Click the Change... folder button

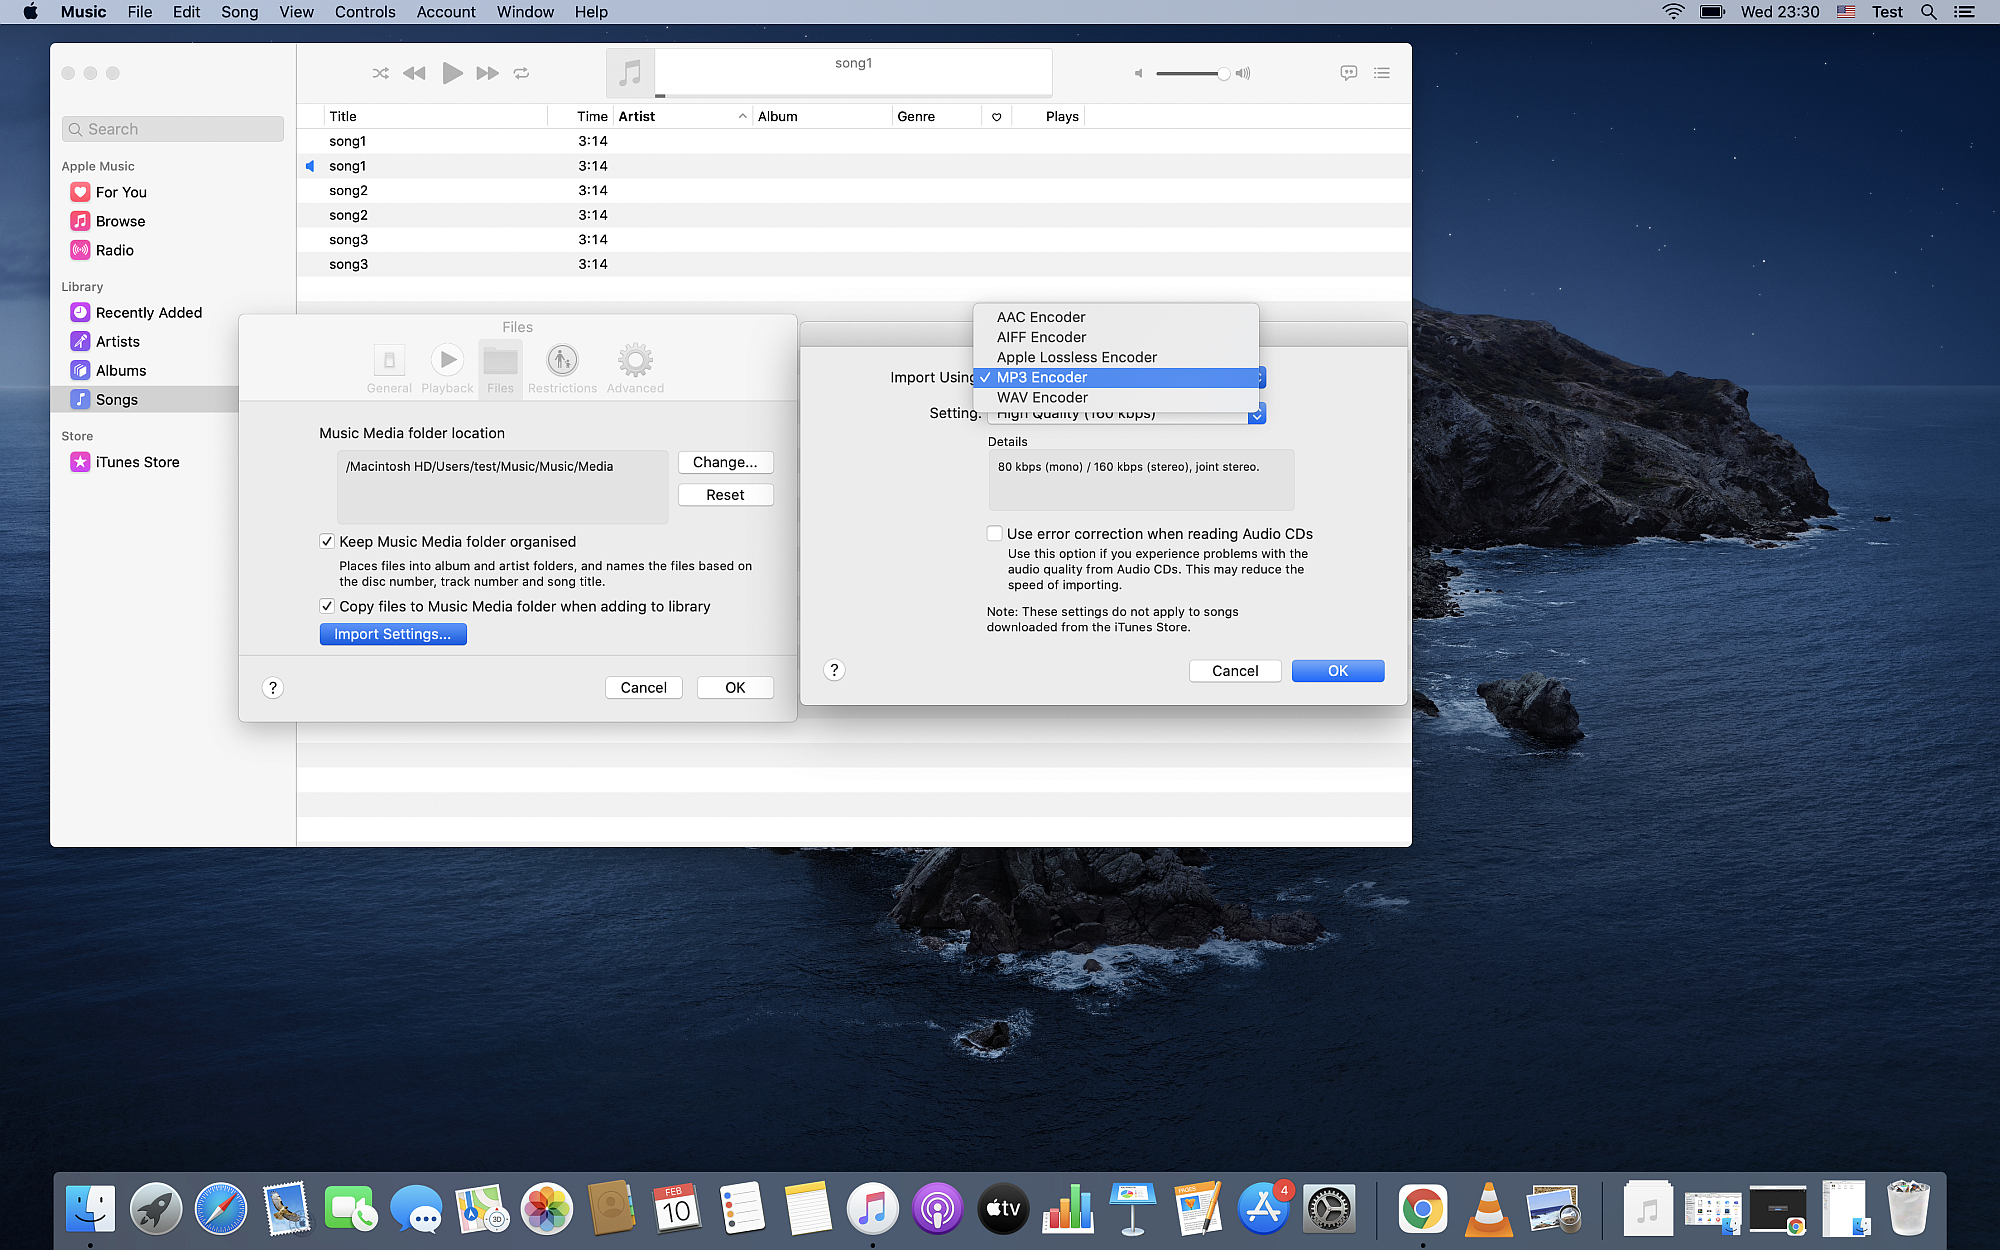click(x=725, y=462)
